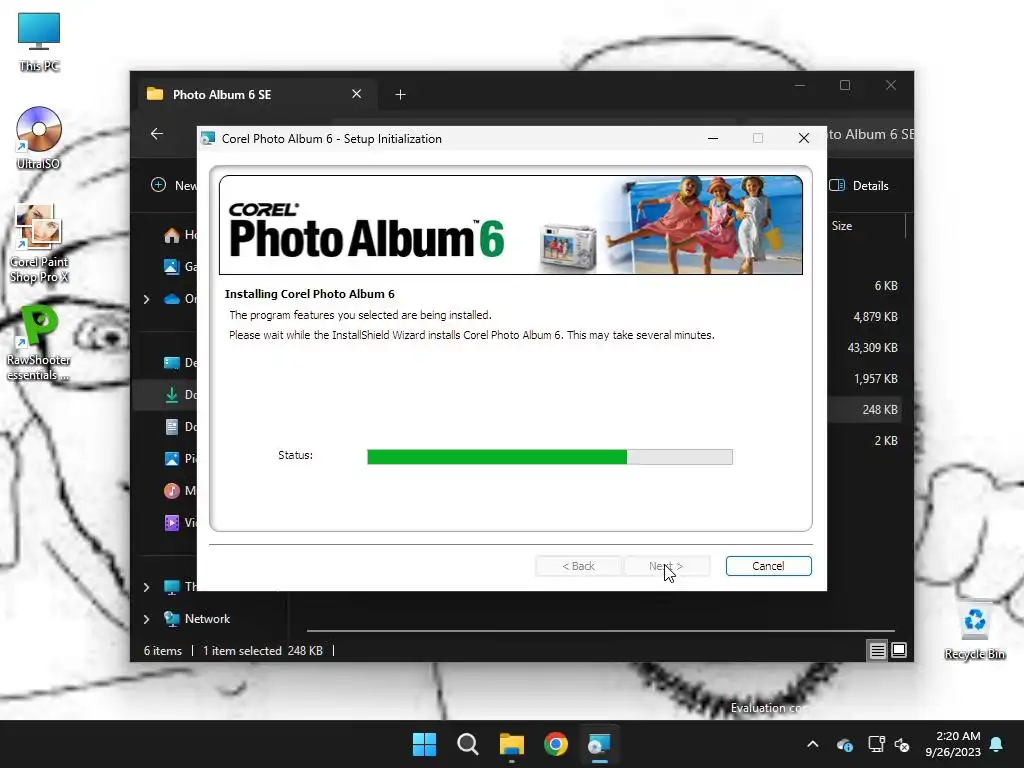This screenshot has height=768, width=1024.
Task: Close the Photo Album 6 SE tab
Action: pos(357,94)
